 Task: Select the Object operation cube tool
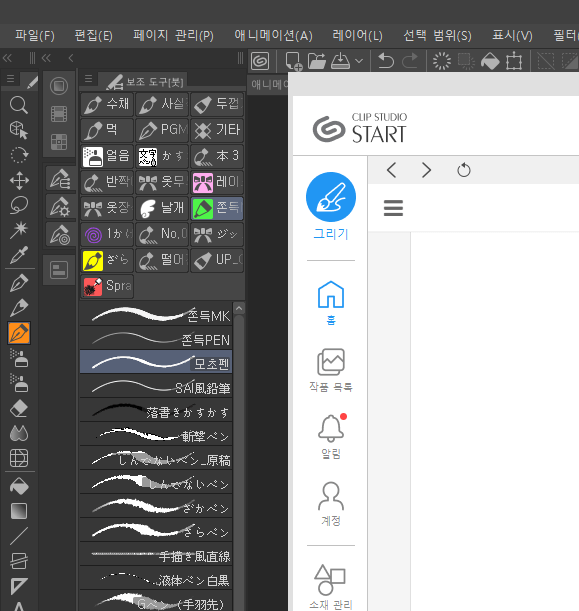[x=19, y=130]
